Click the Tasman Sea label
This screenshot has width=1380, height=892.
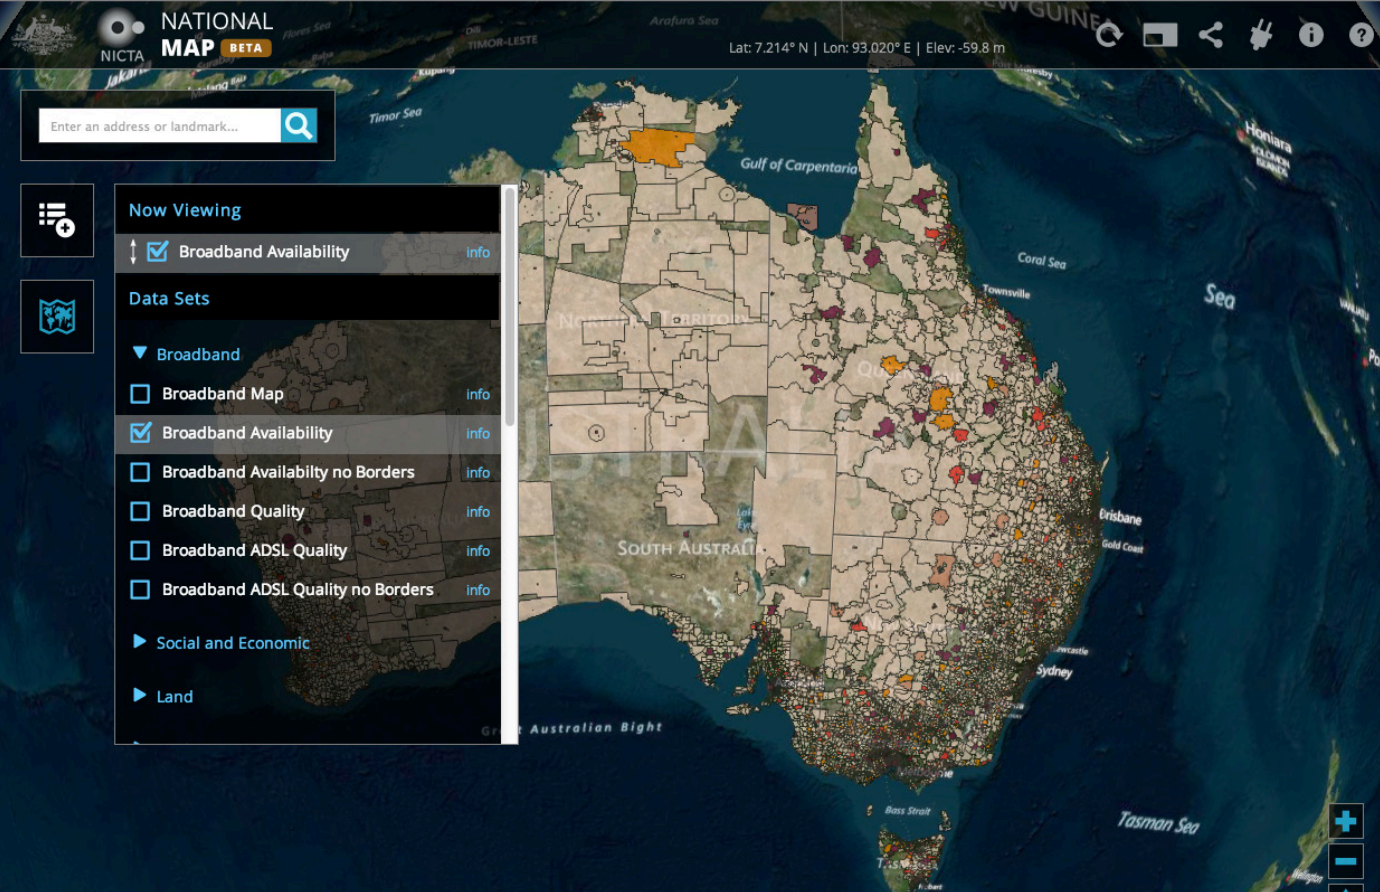coord(1158,822)
